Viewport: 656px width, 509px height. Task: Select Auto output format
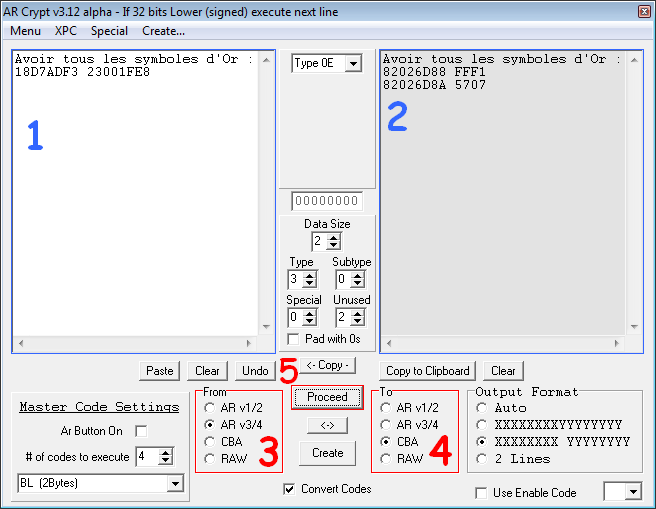click(x=482, y=408)
